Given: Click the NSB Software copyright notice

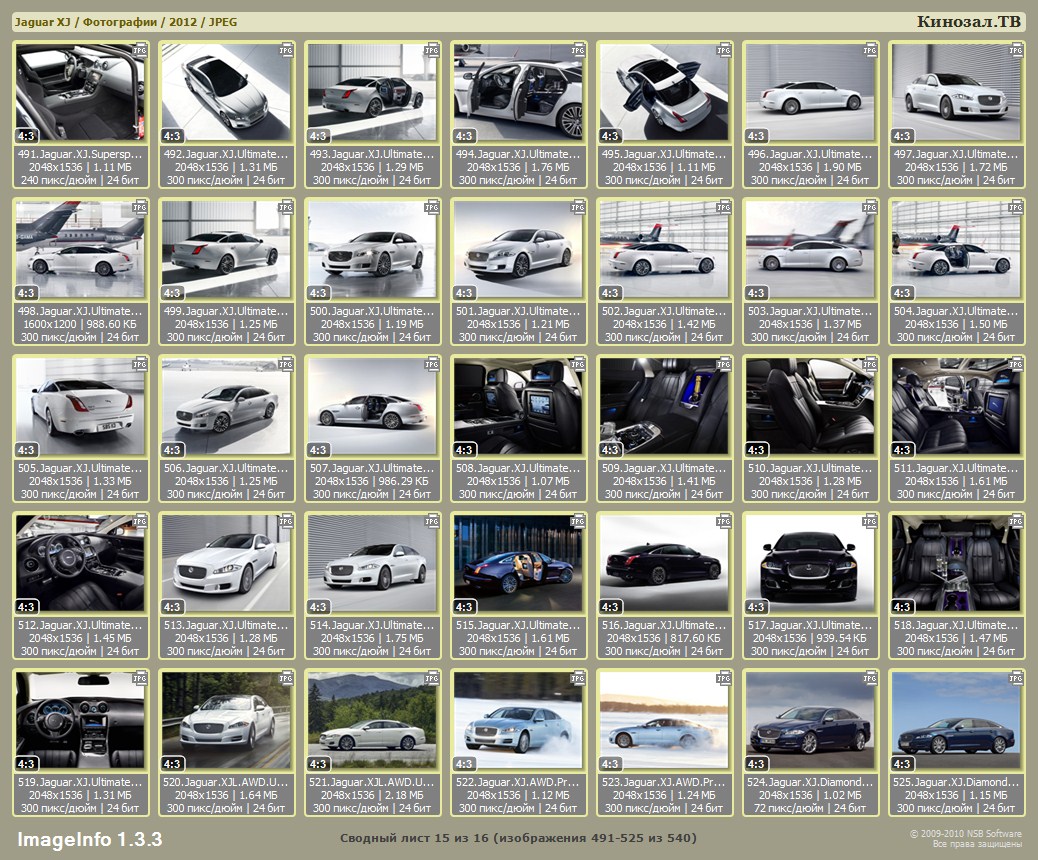Looking at the screenshot, I should pyautogui.click(x=965, y=838).
